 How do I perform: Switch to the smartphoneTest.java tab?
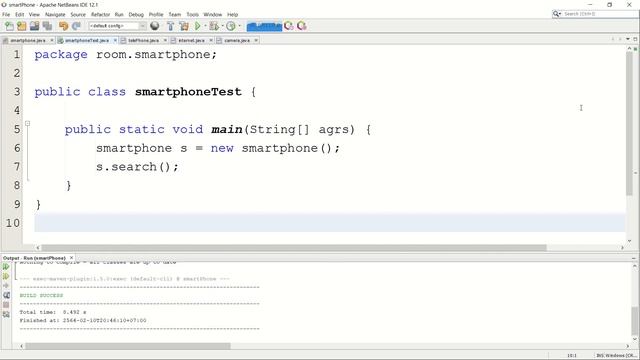coord(87,40)
